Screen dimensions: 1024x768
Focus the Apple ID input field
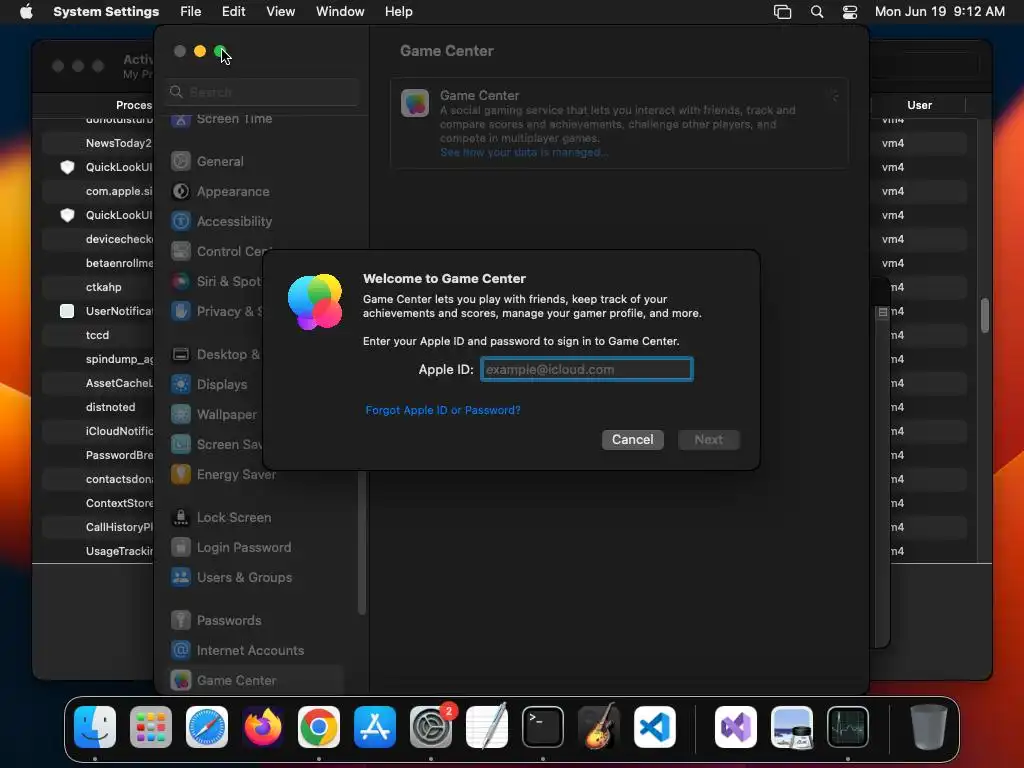[x=586, y=369]
